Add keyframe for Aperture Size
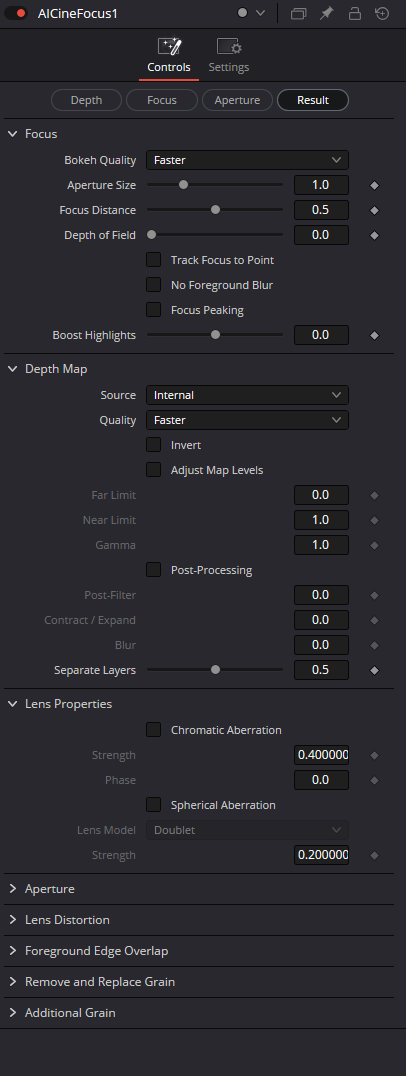Screen dimensions: 406x1076 374,185
